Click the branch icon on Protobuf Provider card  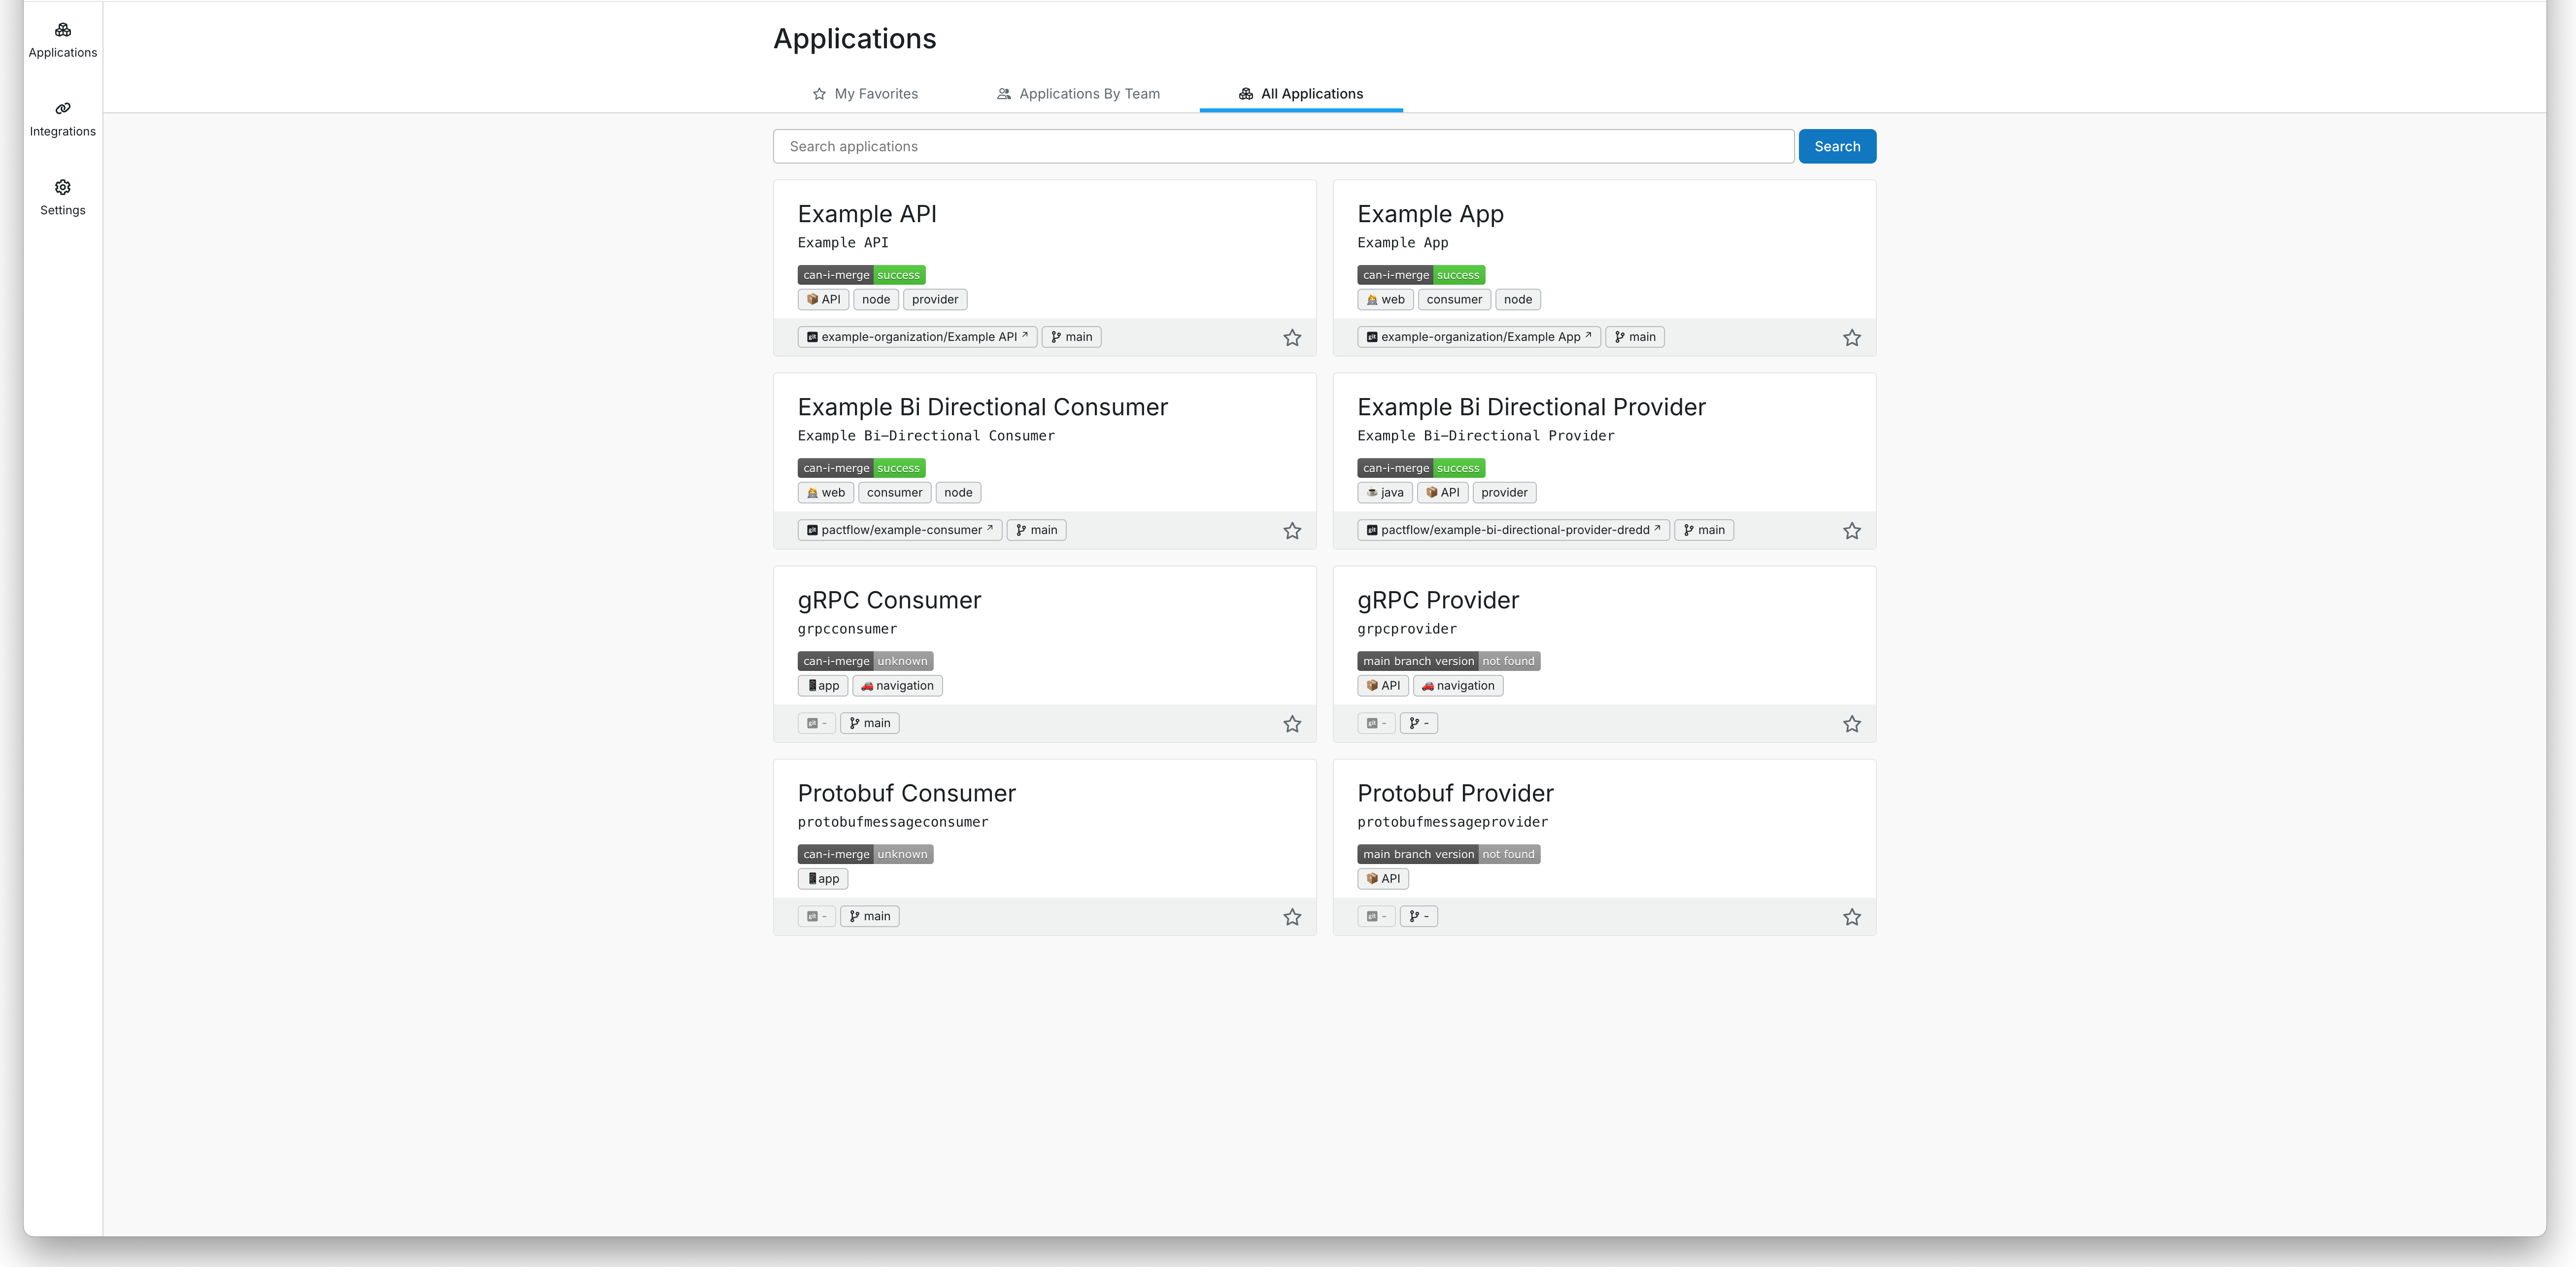coord(1412,915)
